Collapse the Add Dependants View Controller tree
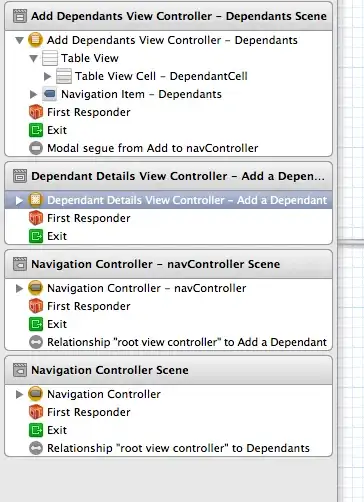 (19, 40)
